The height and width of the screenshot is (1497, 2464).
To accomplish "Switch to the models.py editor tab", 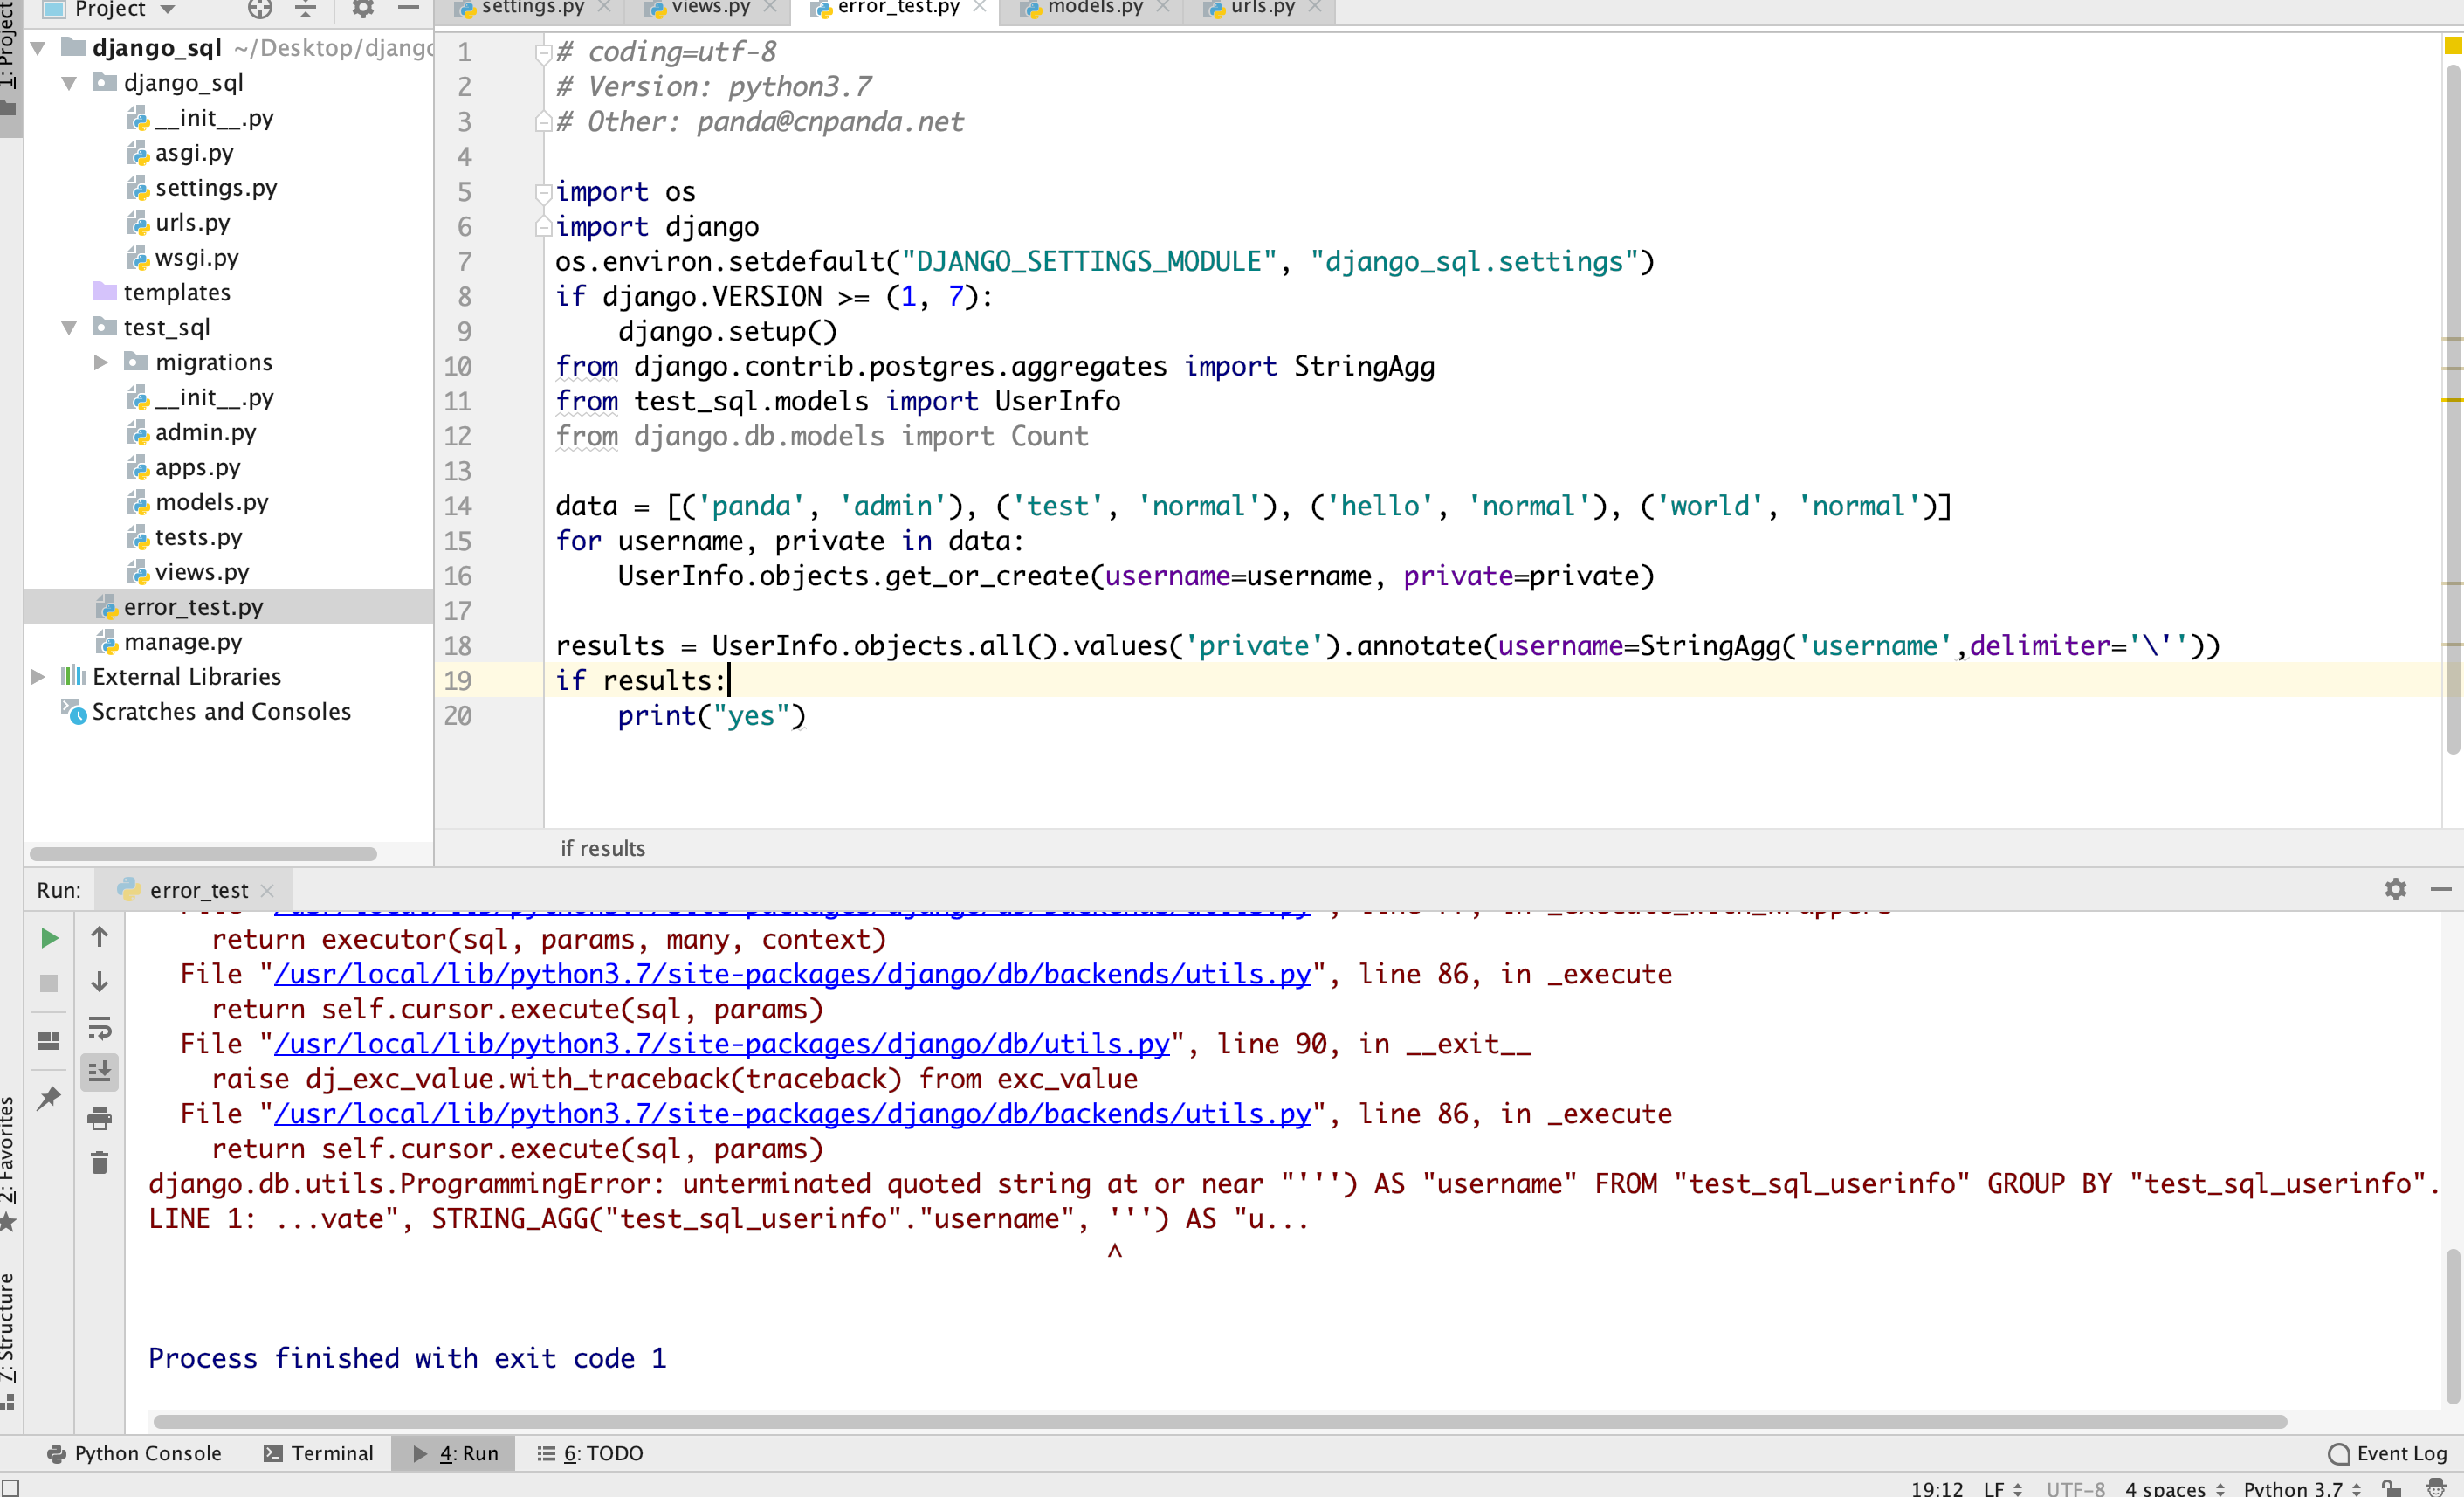I will tap(1094, 9).
